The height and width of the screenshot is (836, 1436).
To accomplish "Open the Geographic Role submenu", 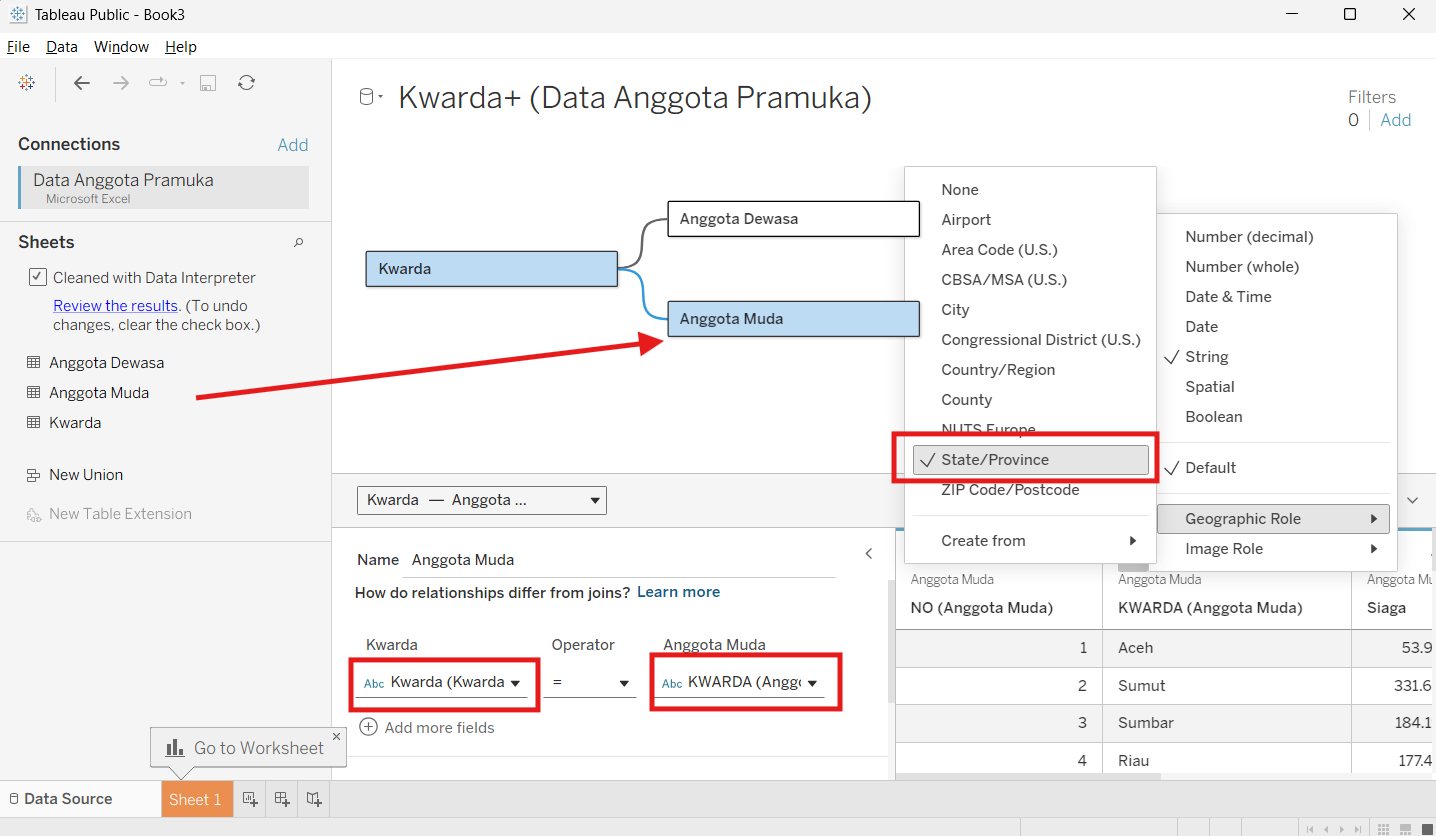I will tap(1274, 519).
